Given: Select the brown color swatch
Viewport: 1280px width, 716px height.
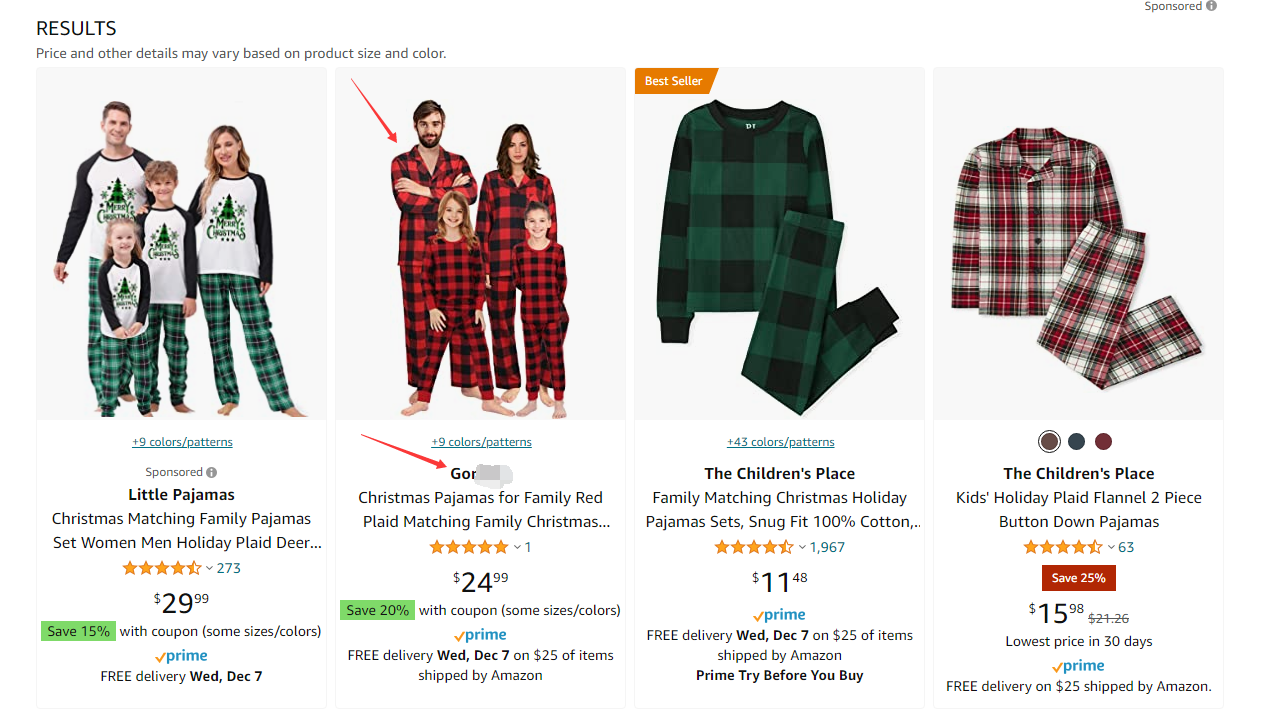Looking at the screenshot, I should click(1049, 442).
